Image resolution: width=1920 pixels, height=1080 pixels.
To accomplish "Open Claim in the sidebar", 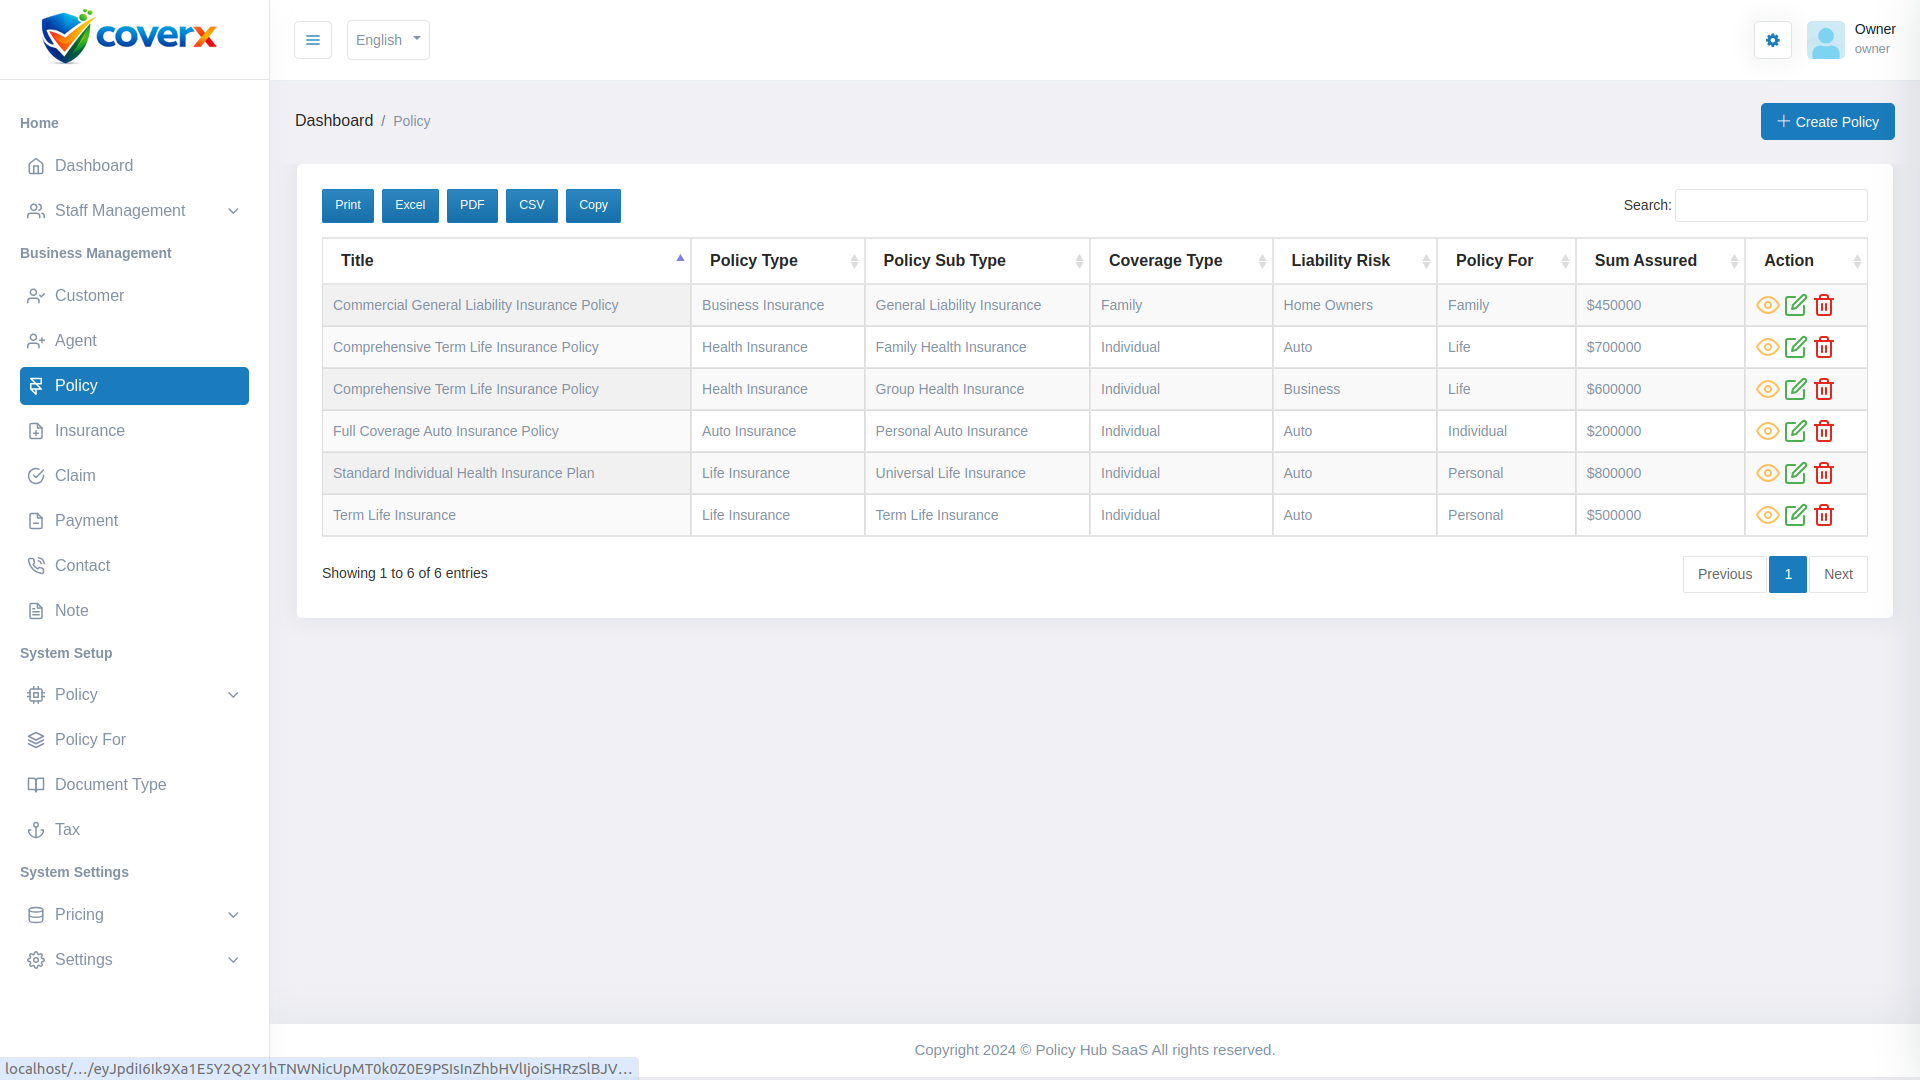I will tap(75, 476).
